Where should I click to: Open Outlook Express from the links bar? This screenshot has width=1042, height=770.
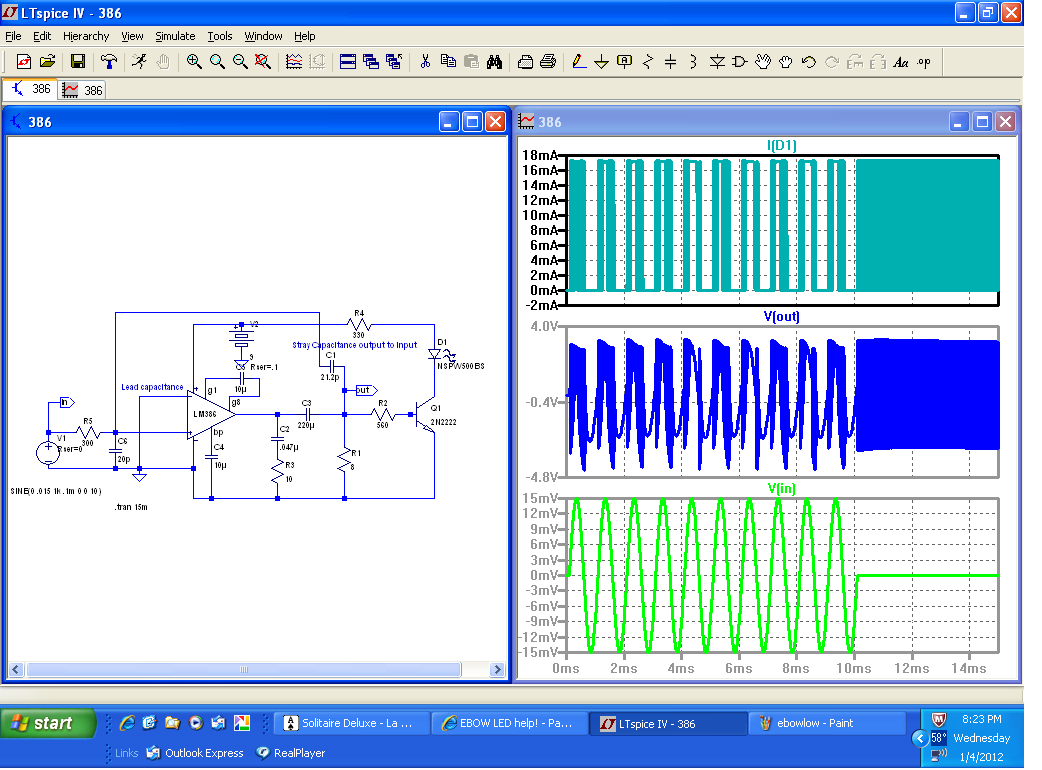click(195, 753)
